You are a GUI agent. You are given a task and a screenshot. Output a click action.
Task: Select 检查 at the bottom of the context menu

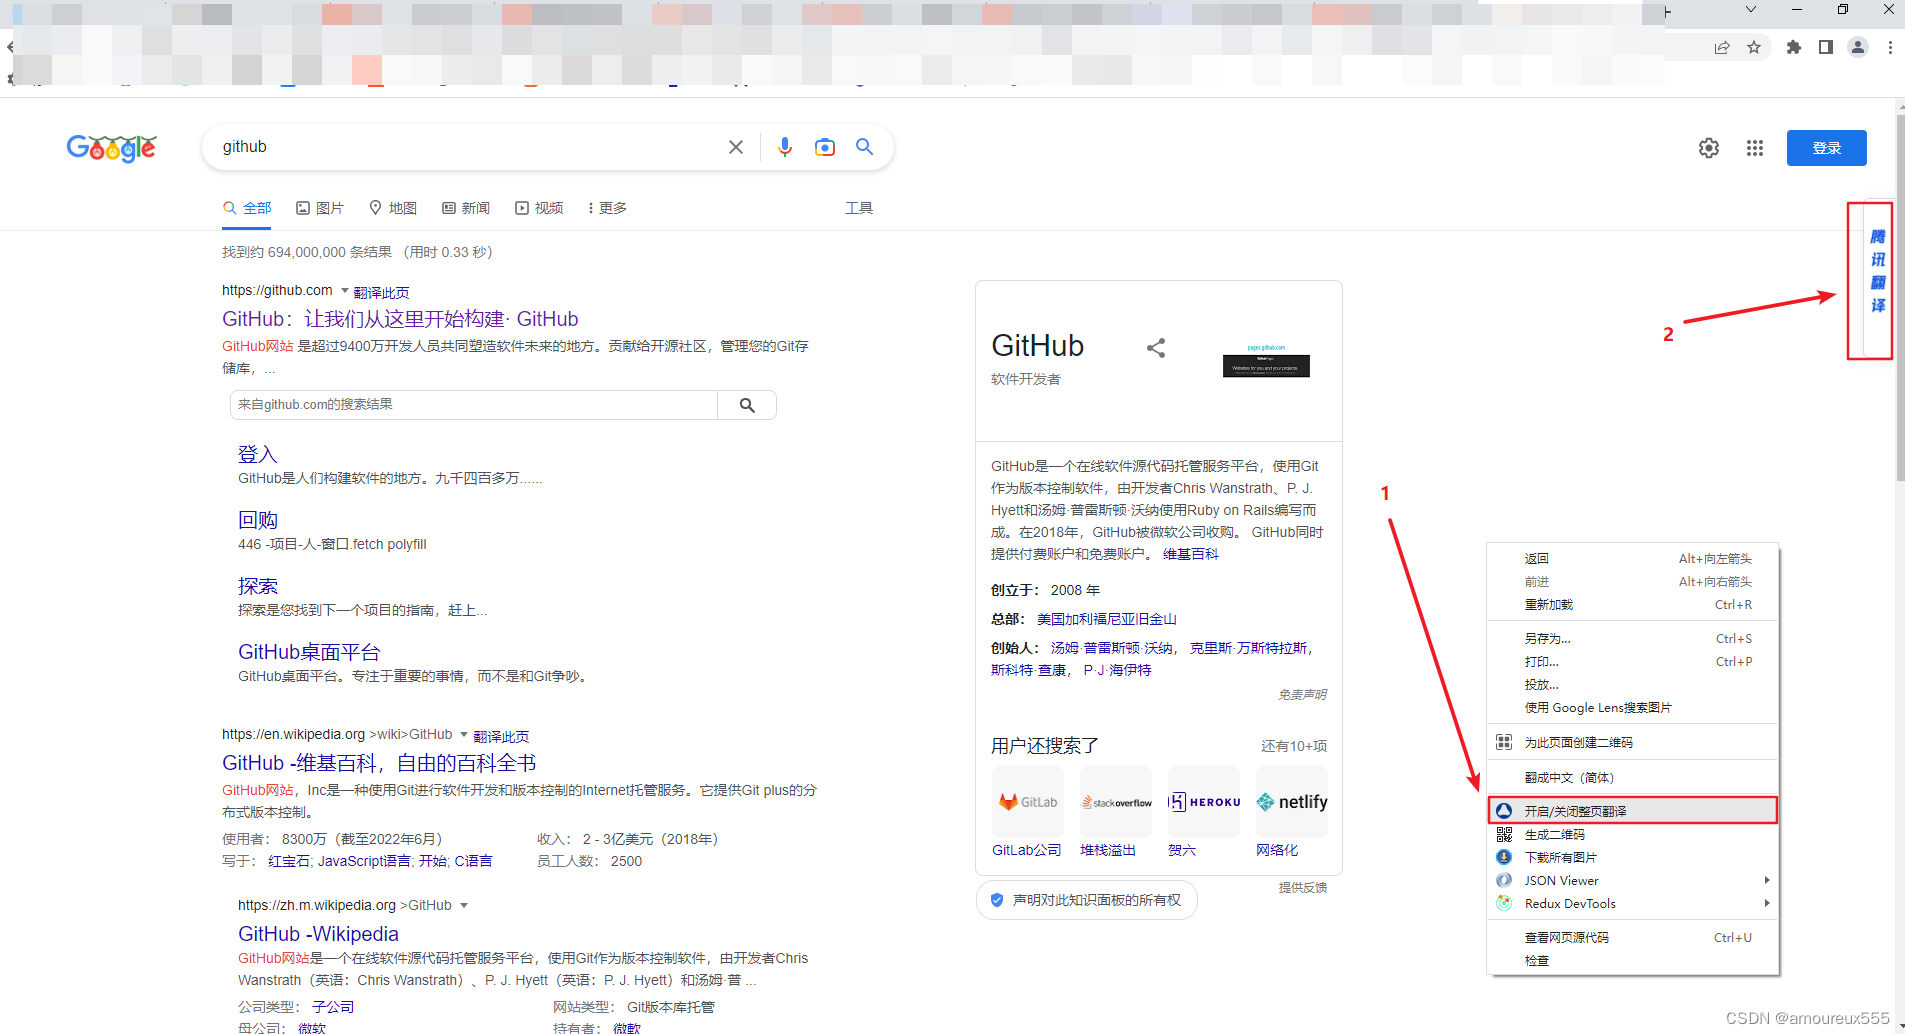point(1537,959)
